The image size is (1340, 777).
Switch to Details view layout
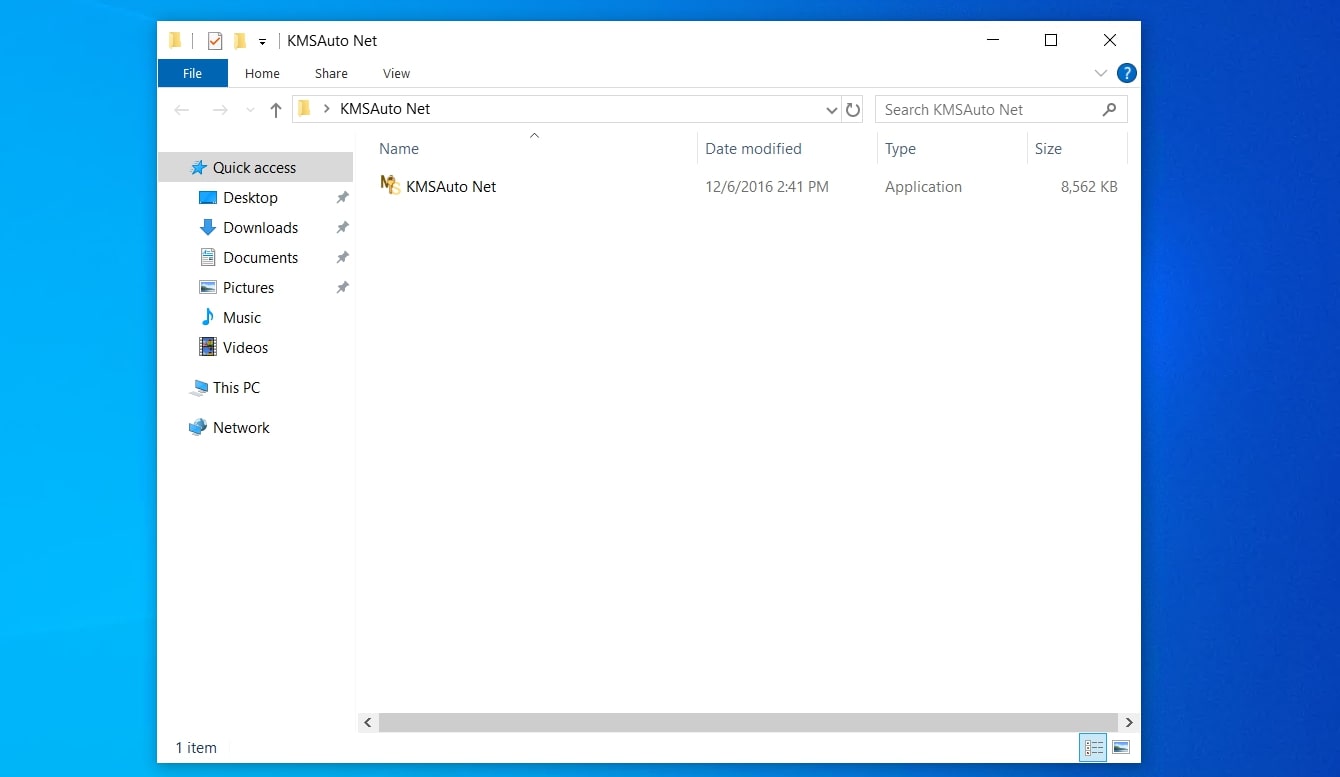1093,747
